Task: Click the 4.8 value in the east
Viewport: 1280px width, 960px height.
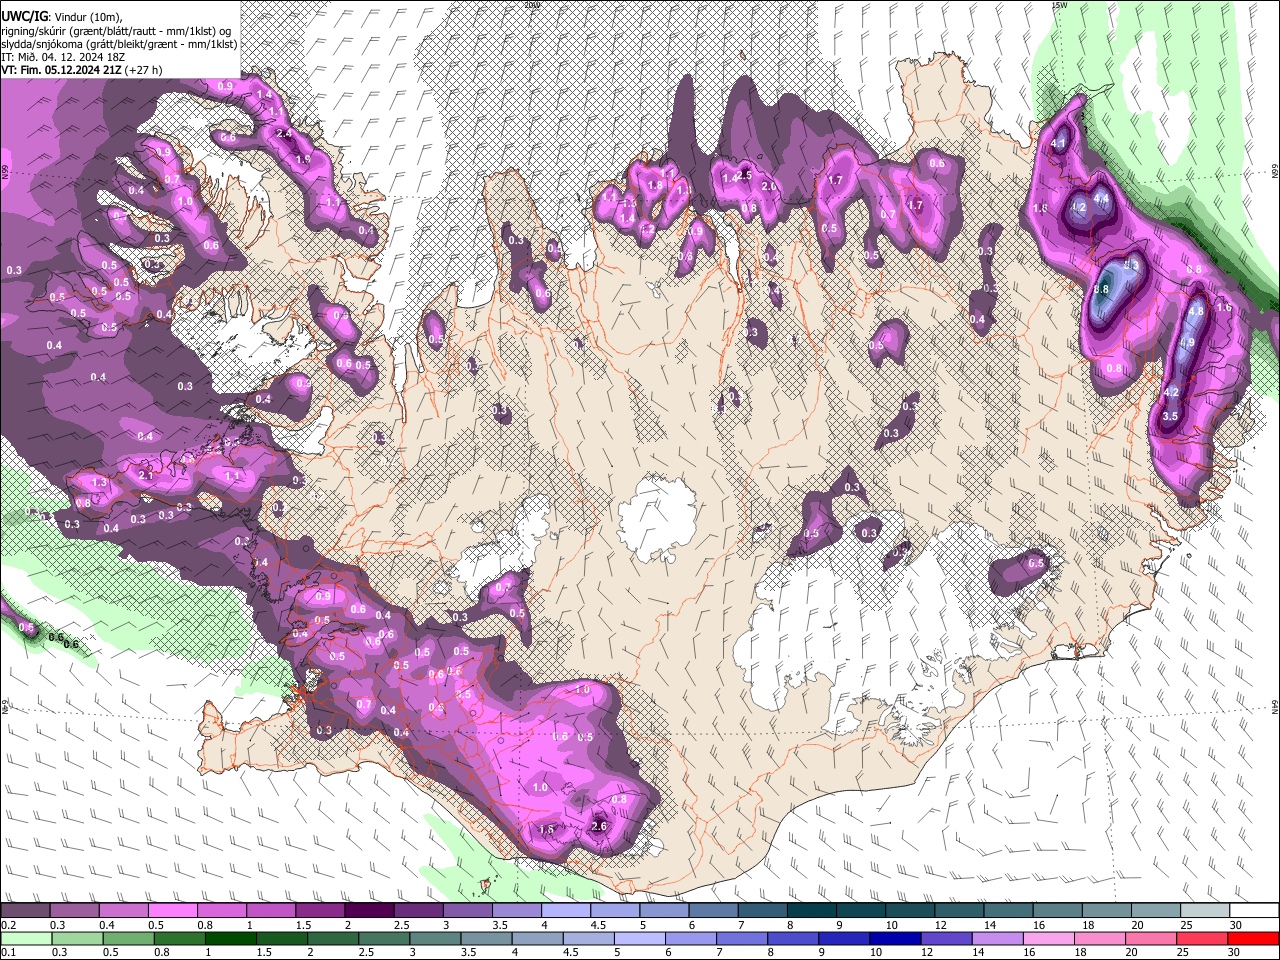Action: [x=1196, y=311]
